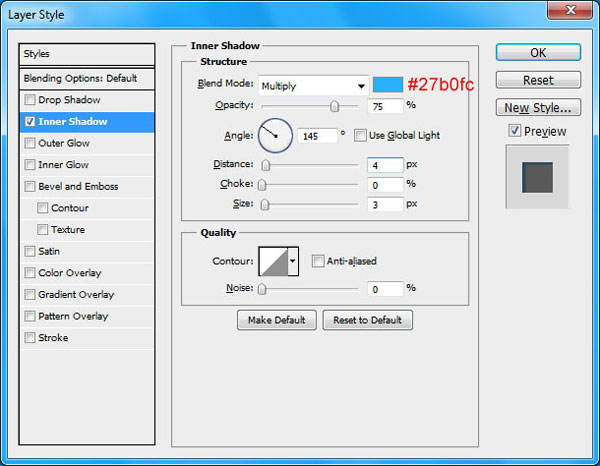This screenshot has height=466, width=600.
Task: Open the Blend Mode Multiply dropdown
Action: pos(313,86)
